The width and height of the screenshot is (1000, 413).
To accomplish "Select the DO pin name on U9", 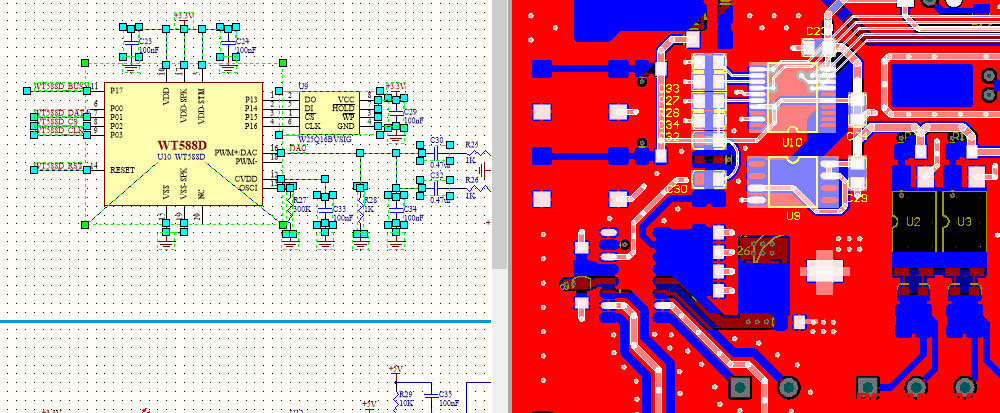I will click(310, 100).
